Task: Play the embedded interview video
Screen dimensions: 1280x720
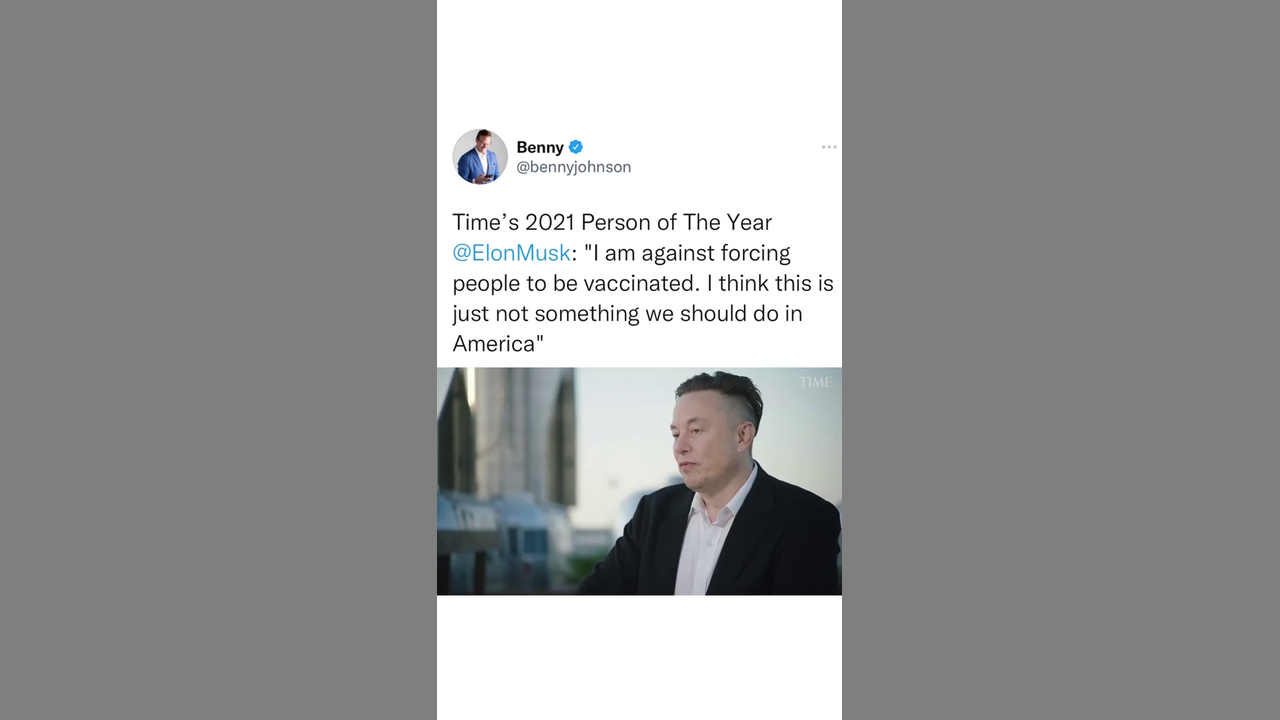Action: pyautogui.click(x=639, y=481)
